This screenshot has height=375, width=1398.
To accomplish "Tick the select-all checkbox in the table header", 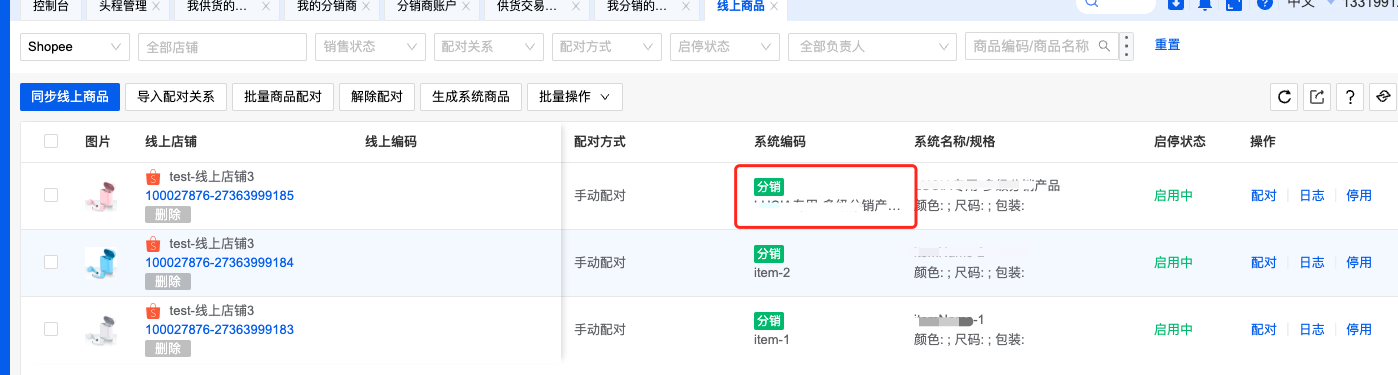I will click(x=51, y=142).
